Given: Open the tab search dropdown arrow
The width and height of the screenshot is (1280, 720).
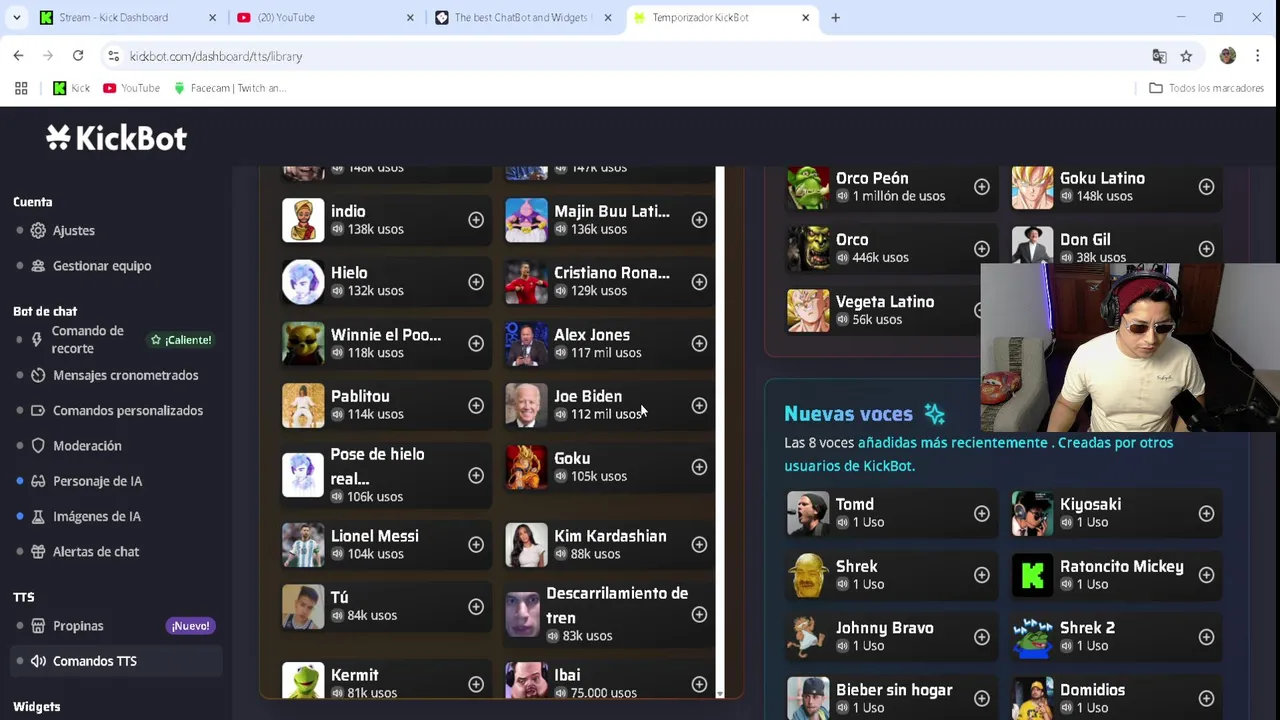Looking at the screenshot, I should point(16,17).
